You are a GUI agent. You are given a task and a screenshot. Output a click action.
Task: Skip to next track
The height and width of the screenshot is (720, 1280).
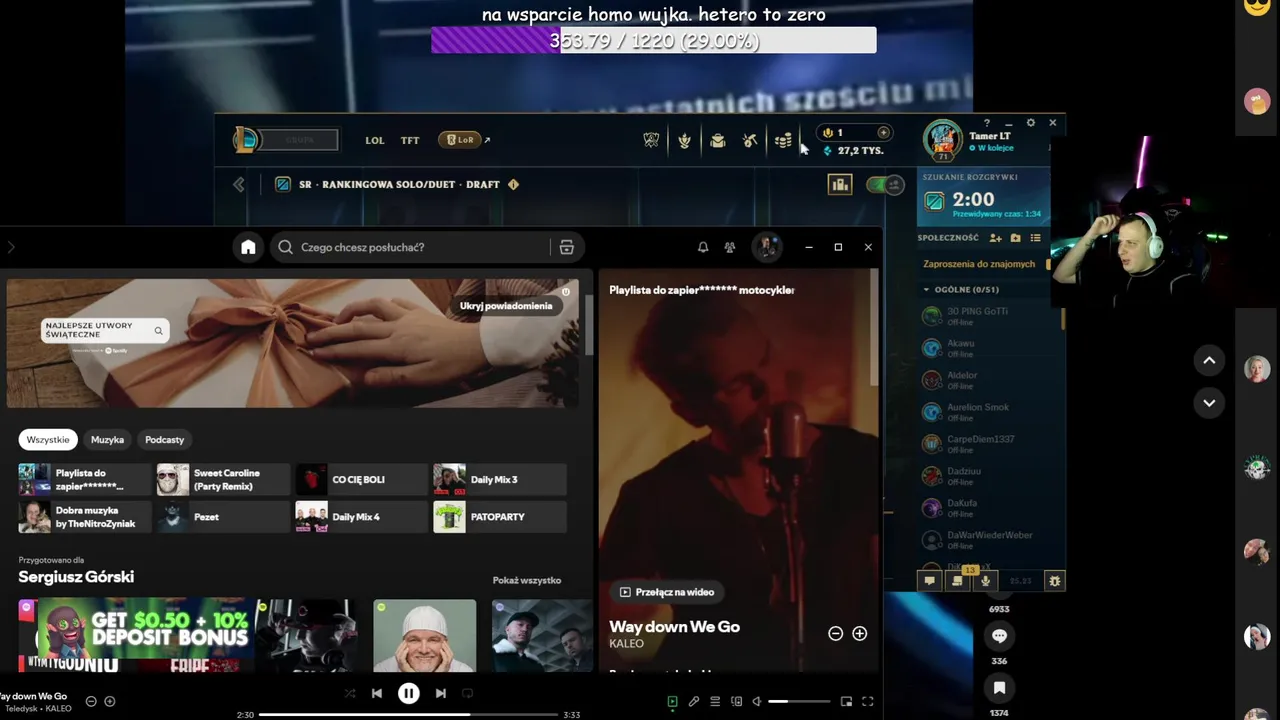pos(440,693)
